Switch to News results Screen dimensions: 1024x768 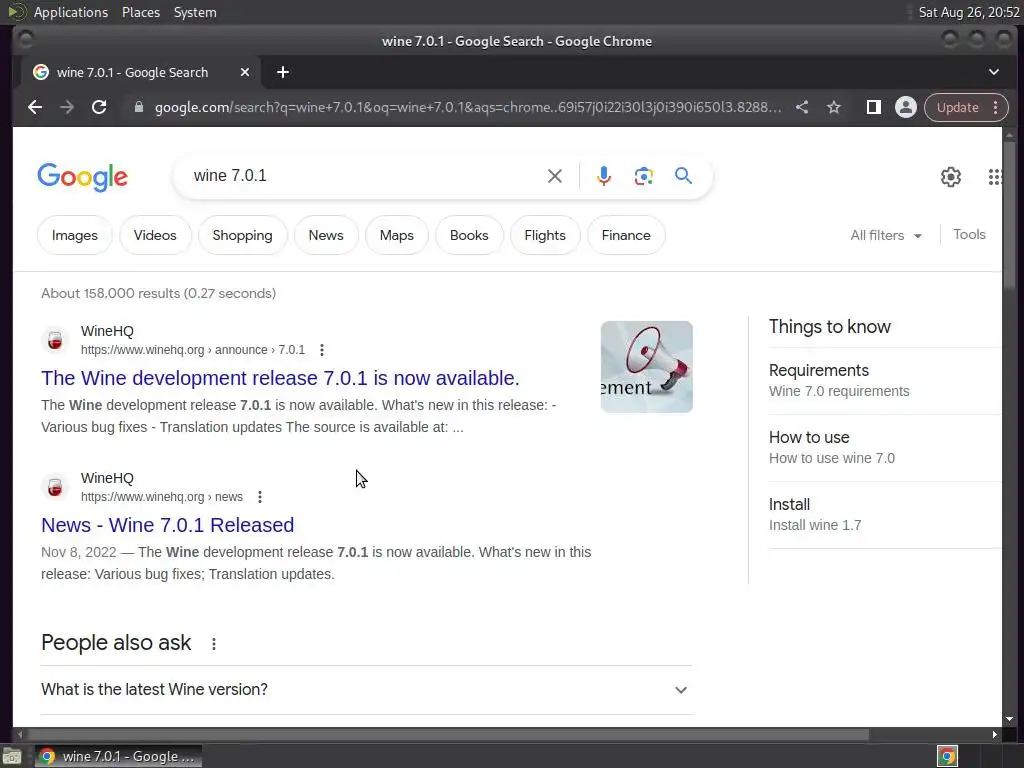(x=326, y=235)
